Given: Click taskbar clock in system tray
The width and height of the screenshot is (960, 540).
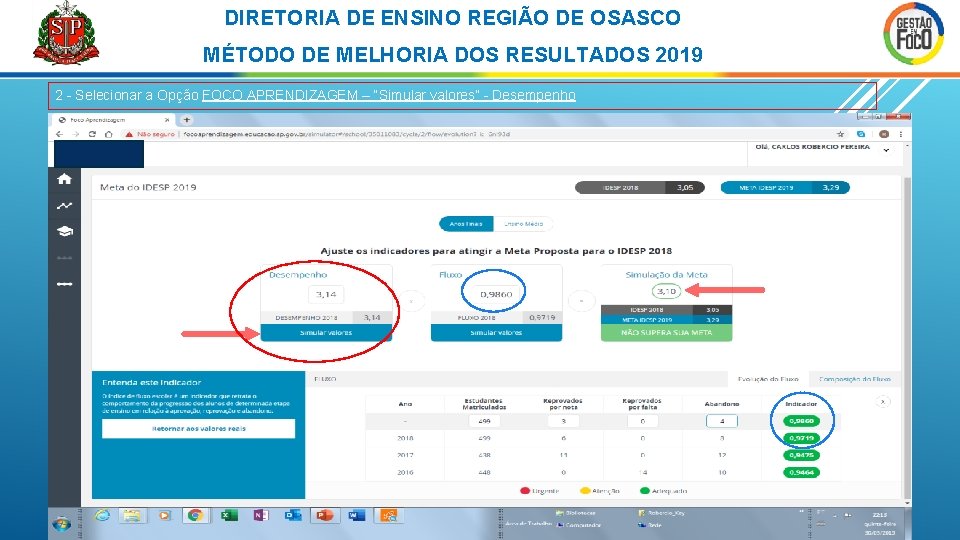Looking at the screenshot, I should pos(880,523).
